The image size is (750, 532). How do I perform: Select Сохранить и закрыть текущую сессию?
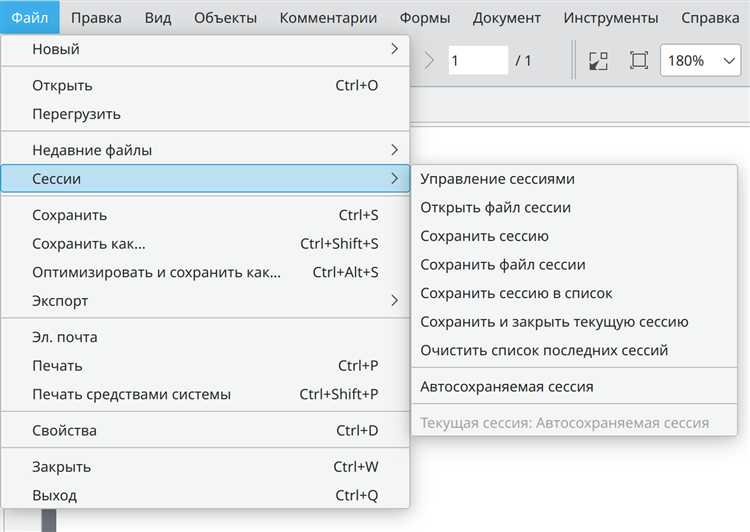pyautogui.click(x=574, y=322)
